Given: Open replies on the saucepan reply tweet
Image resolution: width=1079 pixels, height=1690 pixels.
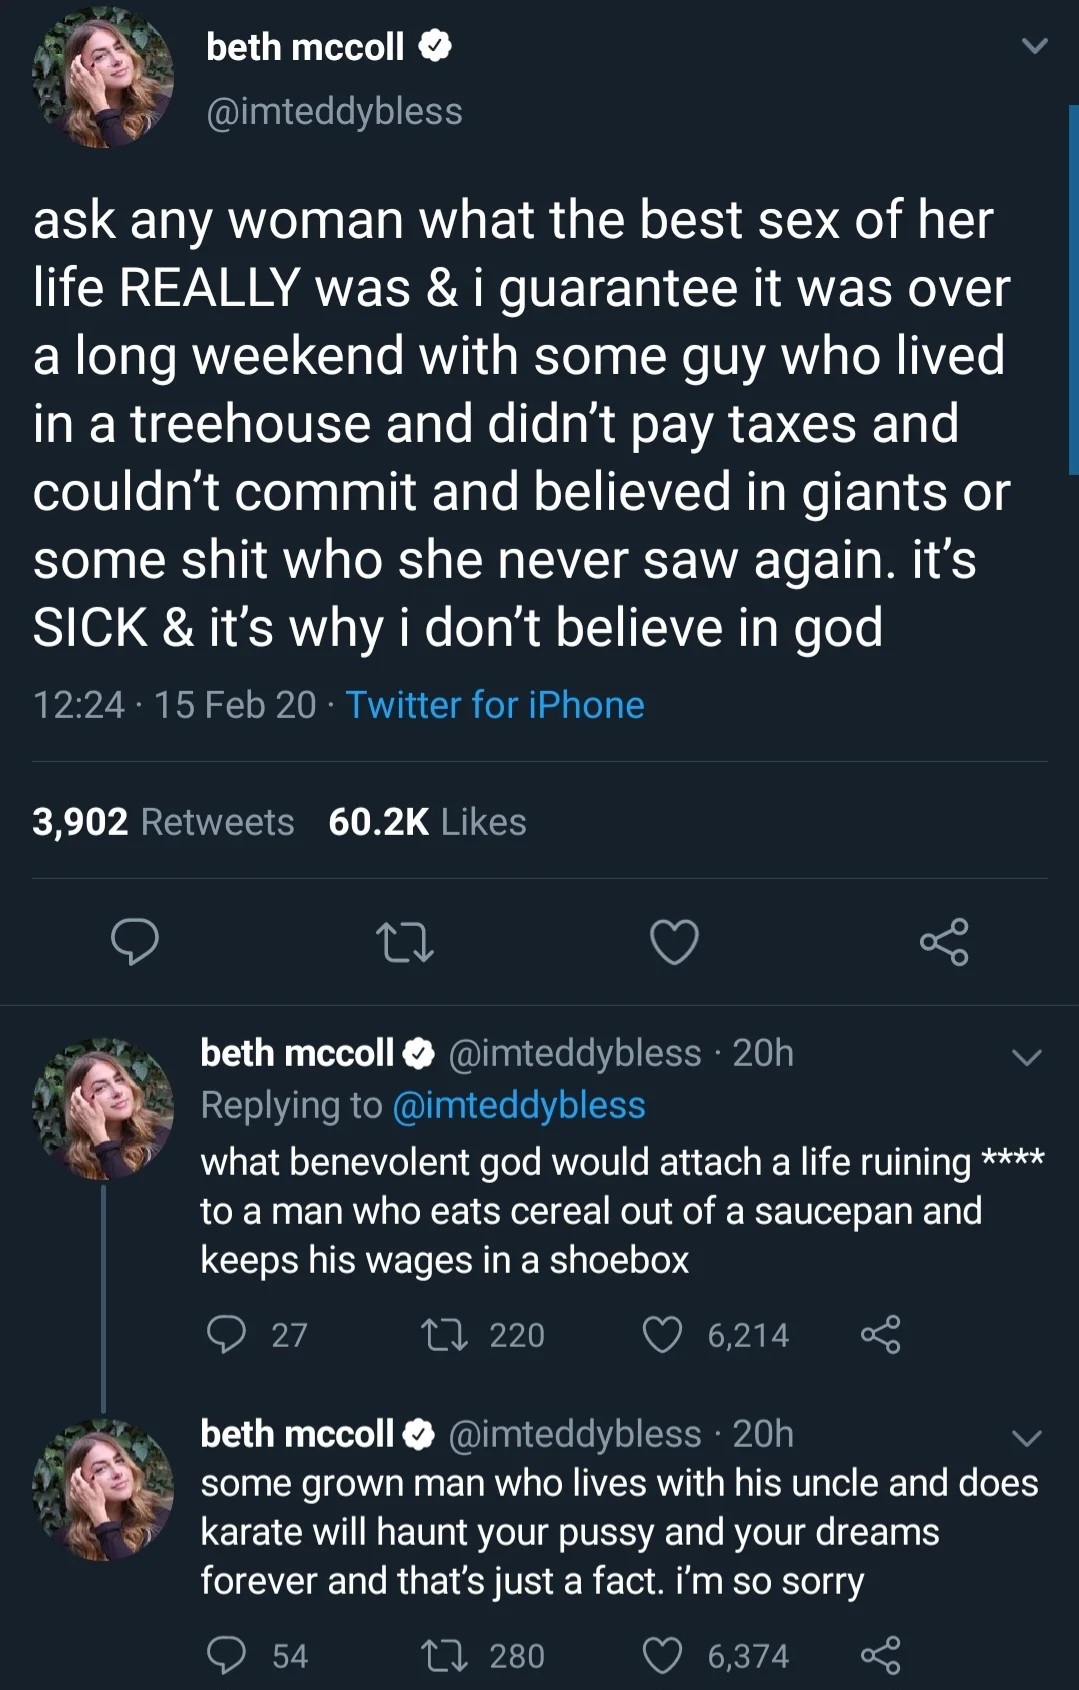Looking at the screenshot, I should (226, 1335).
